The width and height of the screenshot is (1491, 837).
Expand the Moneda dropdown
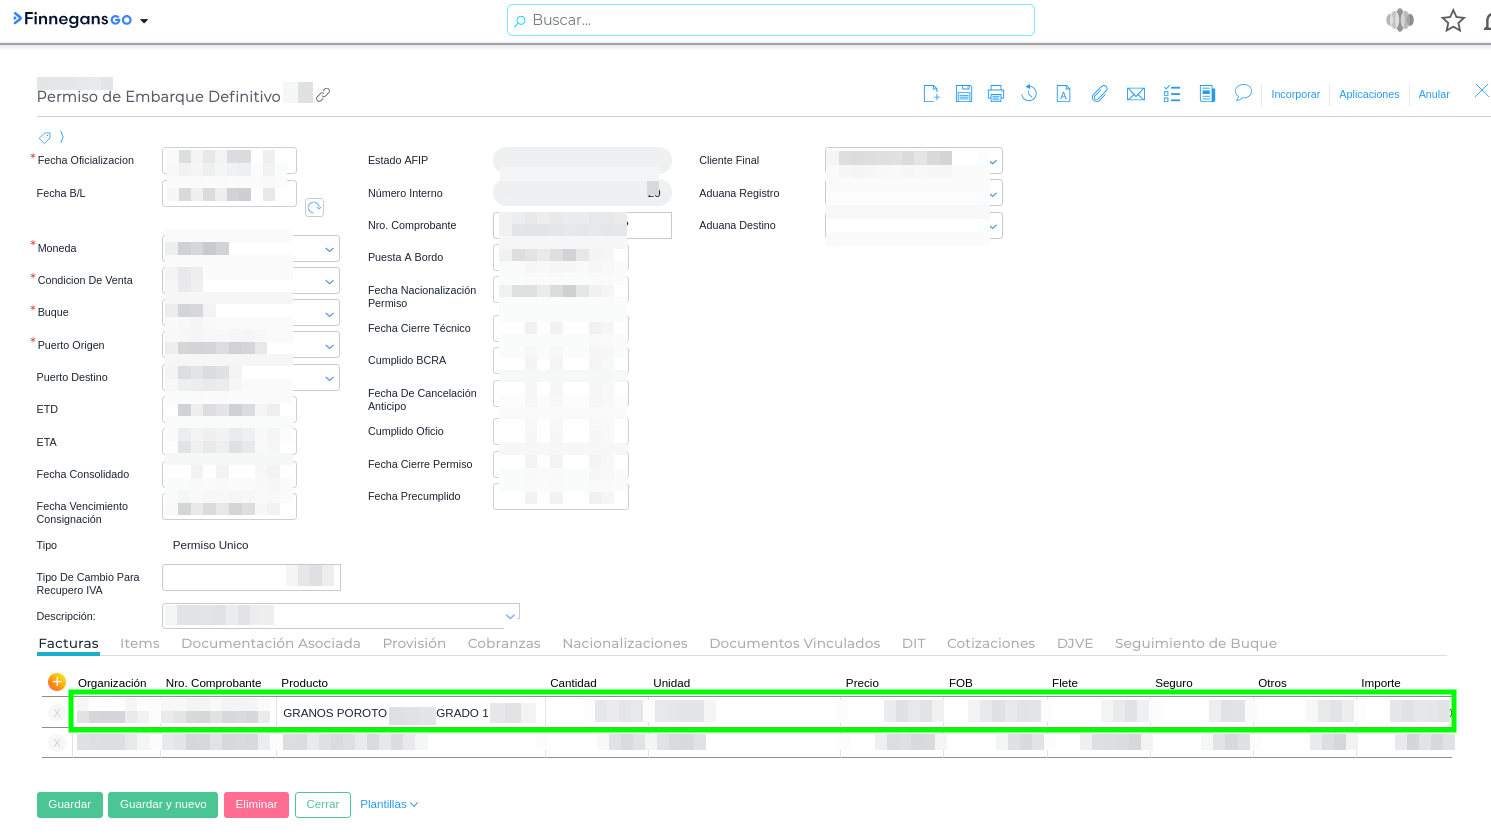329,249
